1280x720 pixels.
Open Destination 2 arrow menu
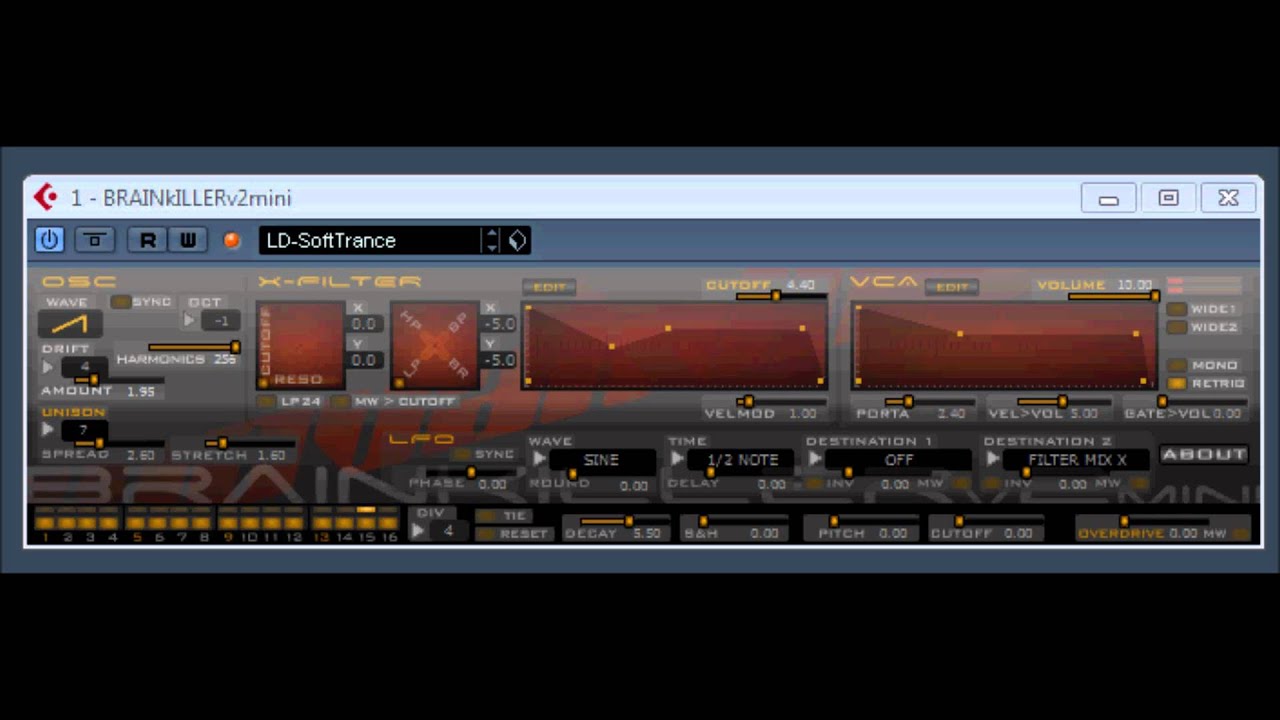992,459
